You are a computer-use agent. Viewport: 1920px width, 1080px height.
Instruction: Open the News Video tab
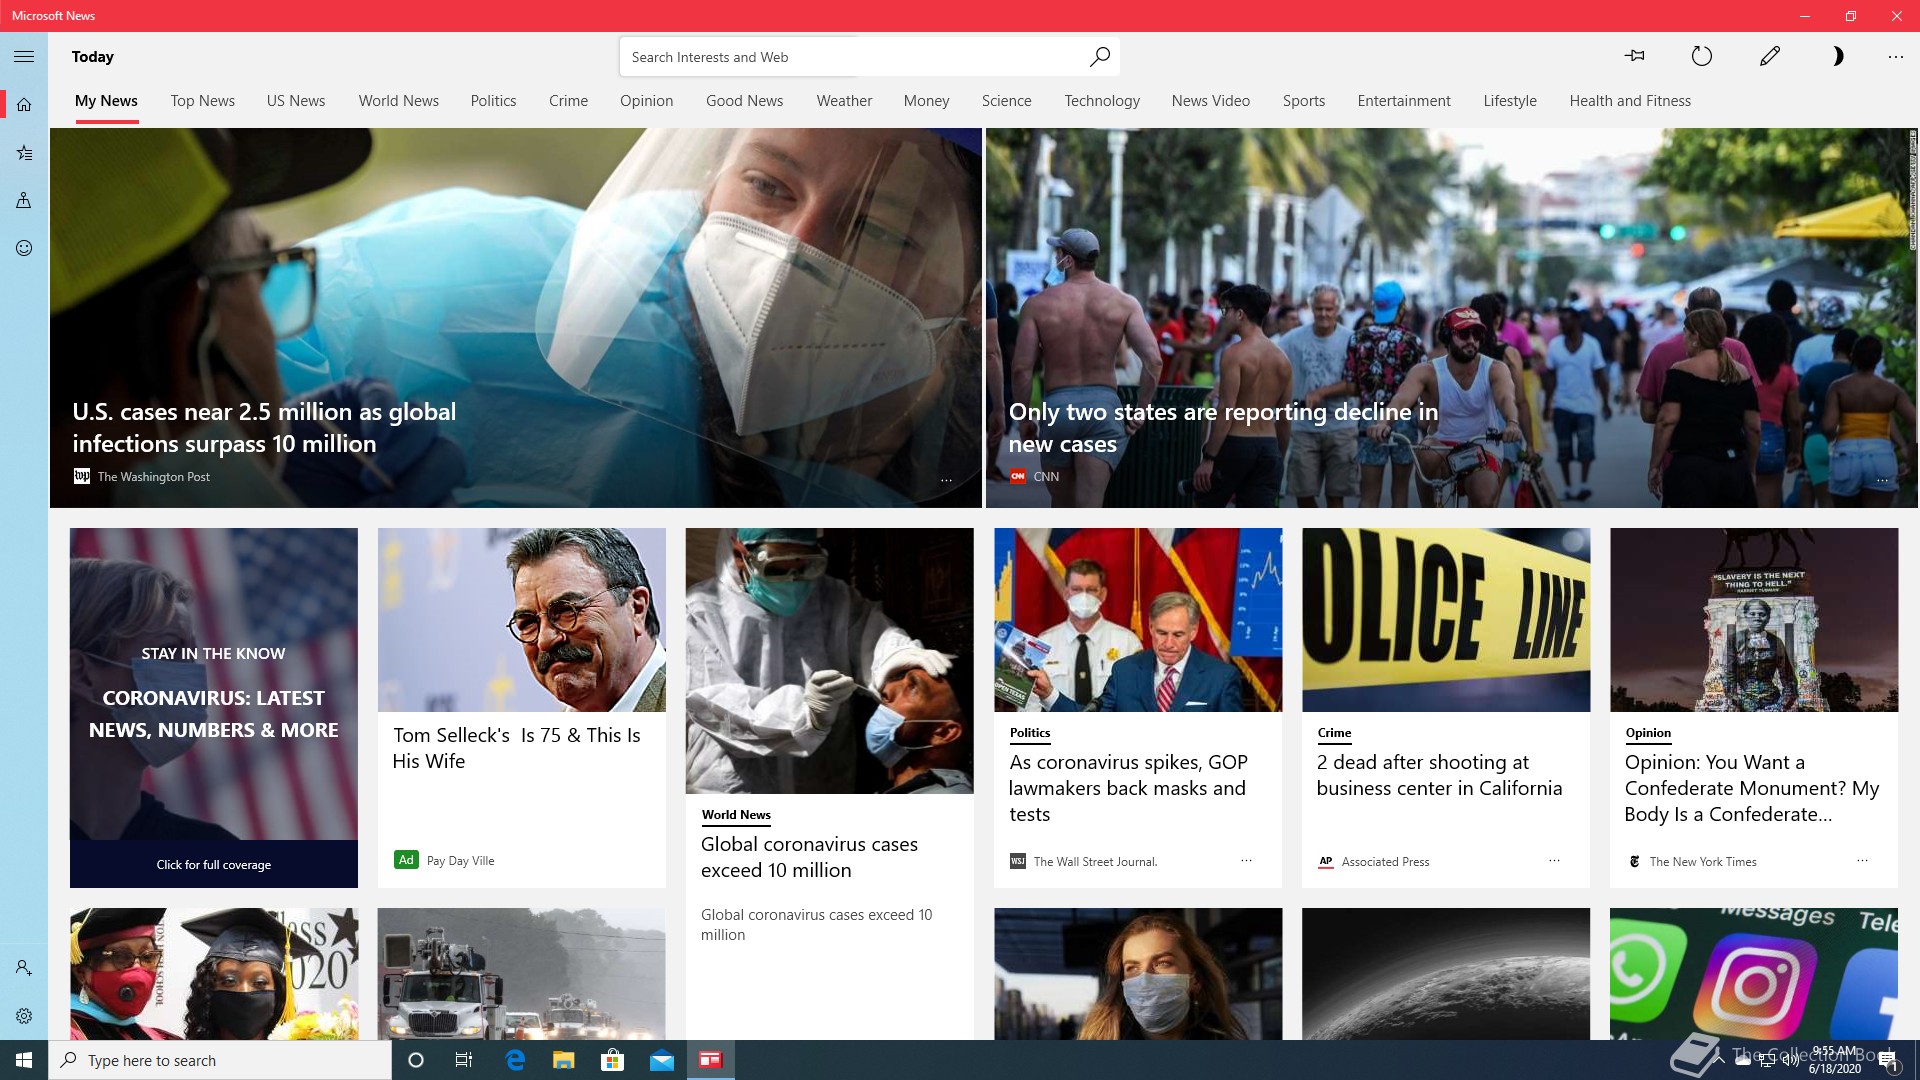[1210, 101]
